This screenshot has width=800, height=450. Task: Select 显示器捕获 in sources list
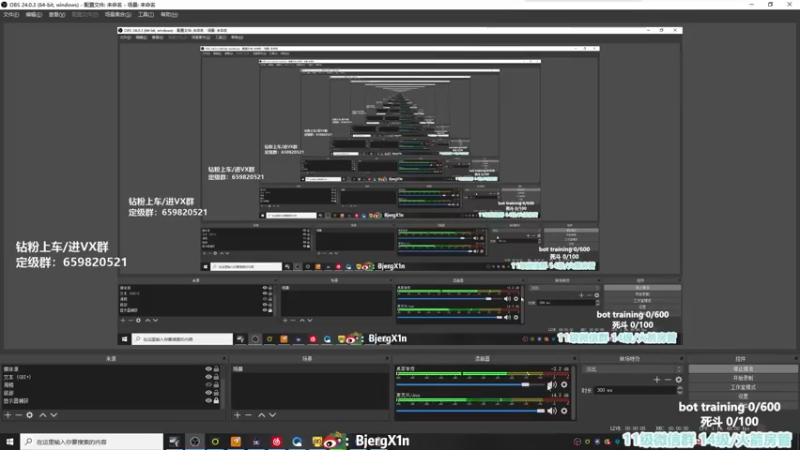pos(102,401)
